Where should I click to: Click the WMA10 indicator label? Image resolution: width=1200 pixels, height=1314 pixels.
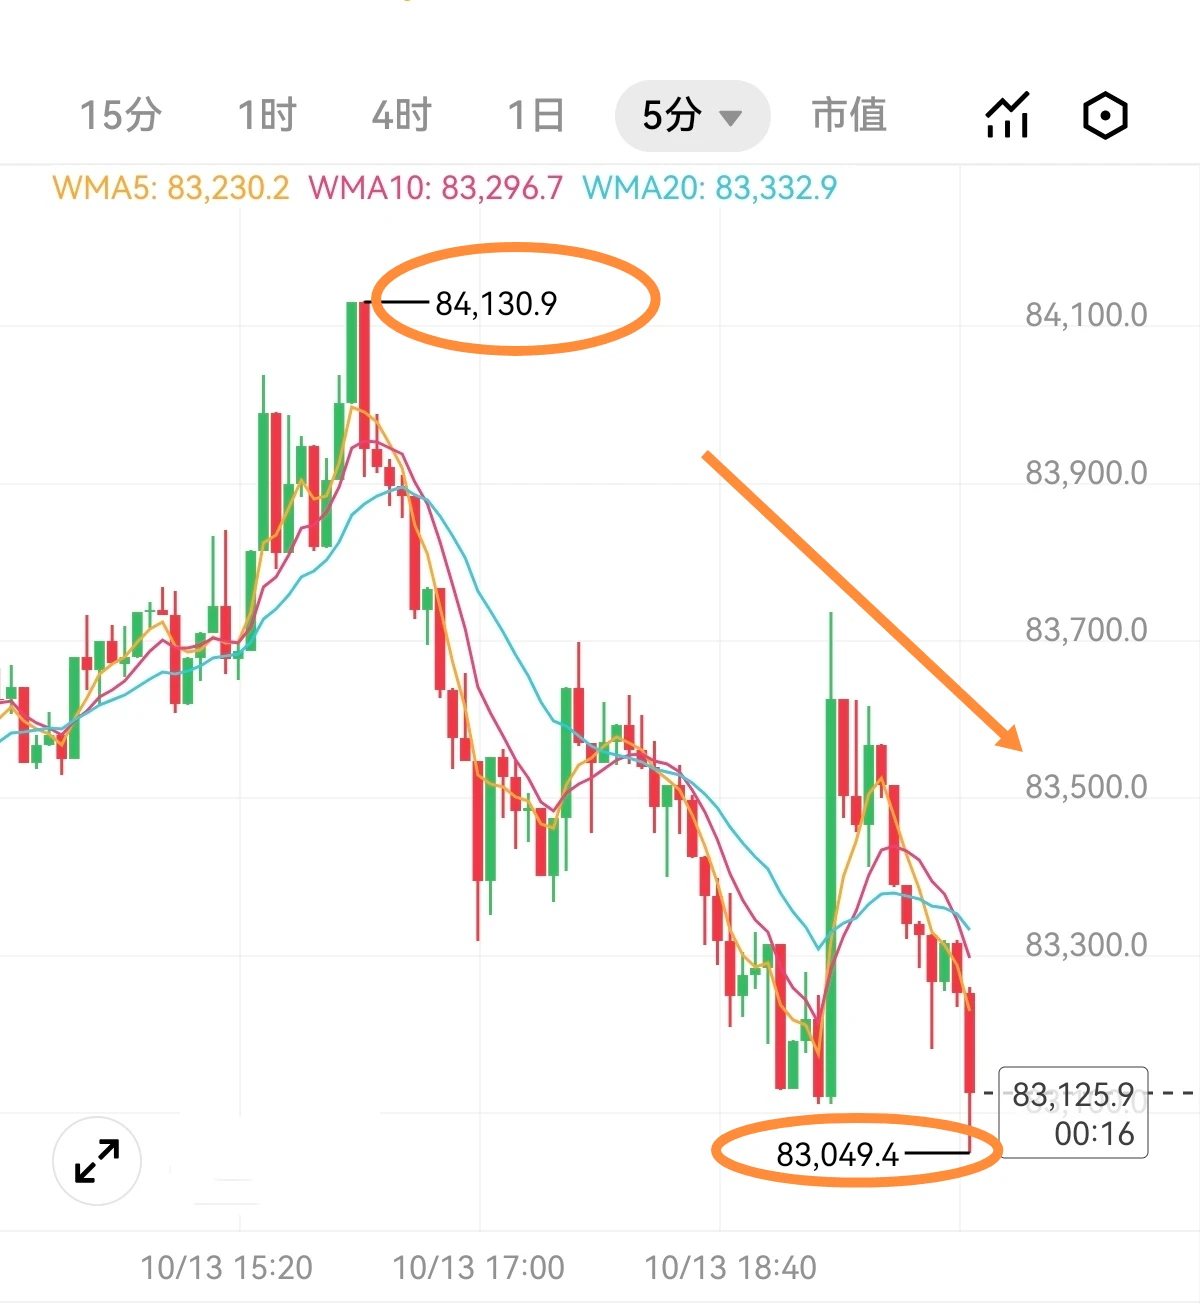coord(436,188)
